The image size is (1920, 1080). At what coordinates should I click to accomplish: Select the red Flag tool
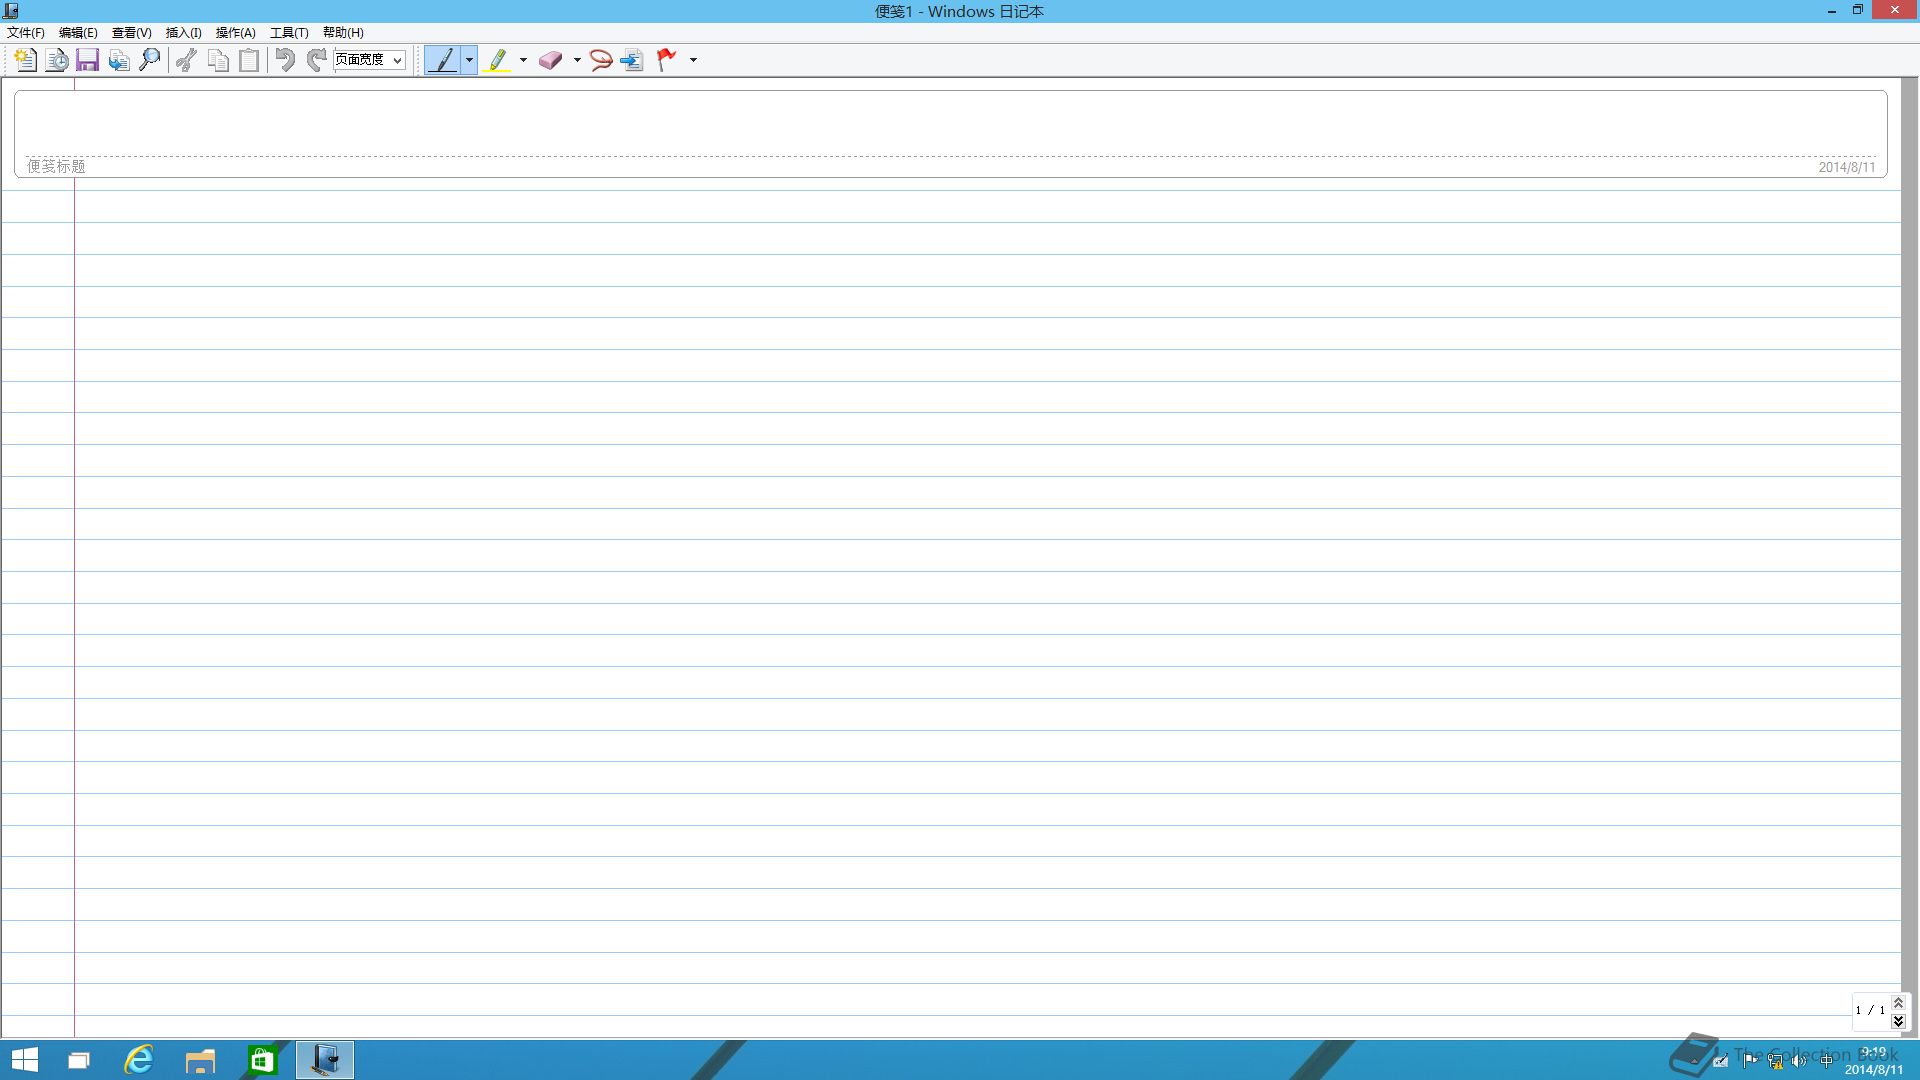point(666,60)
